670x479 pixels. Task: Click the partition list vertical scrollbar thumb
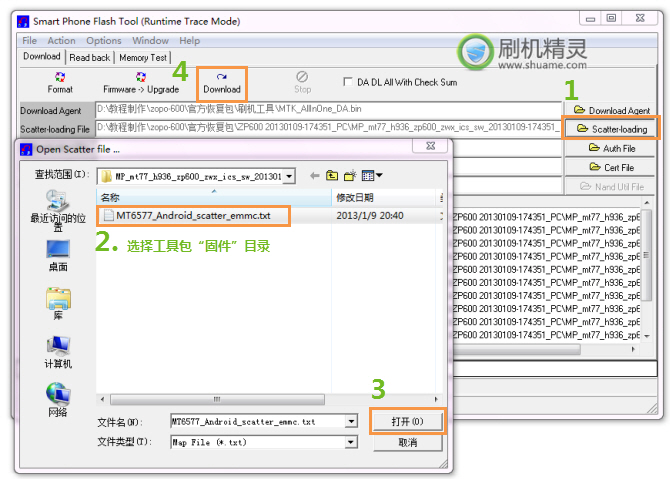coord(646,255)
